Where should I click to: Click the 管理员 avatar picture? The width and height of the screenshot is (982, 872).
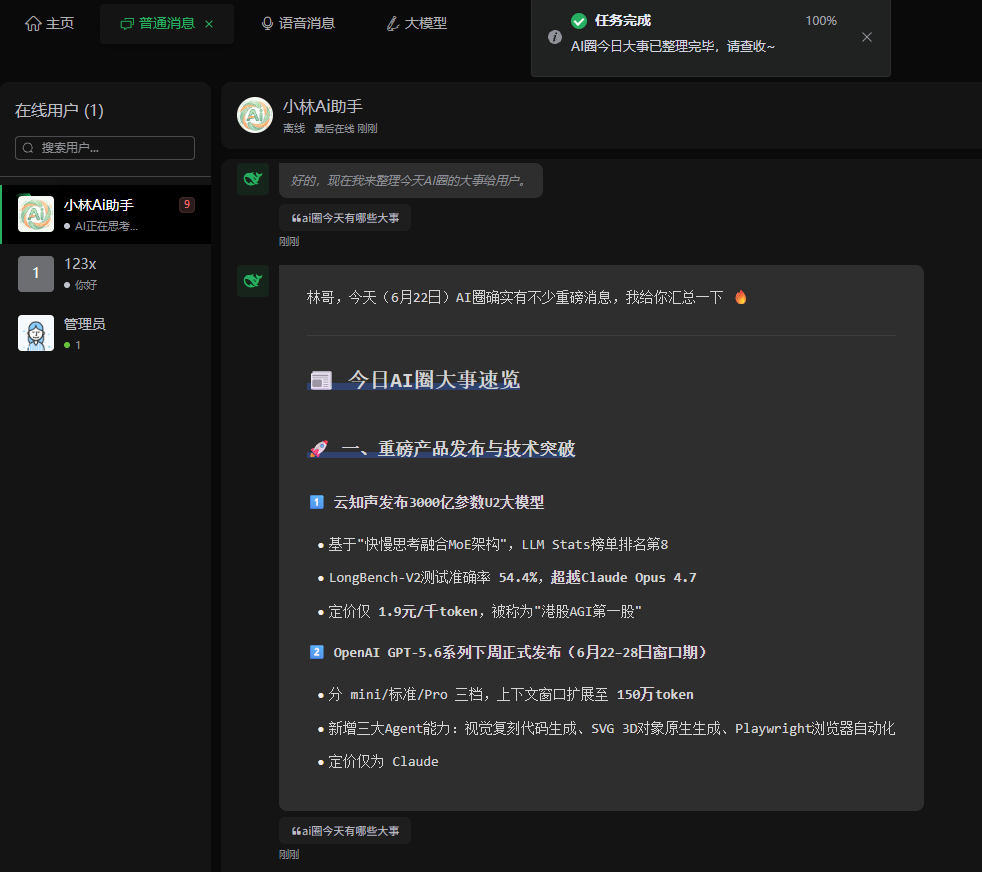(x=36, y=333)
